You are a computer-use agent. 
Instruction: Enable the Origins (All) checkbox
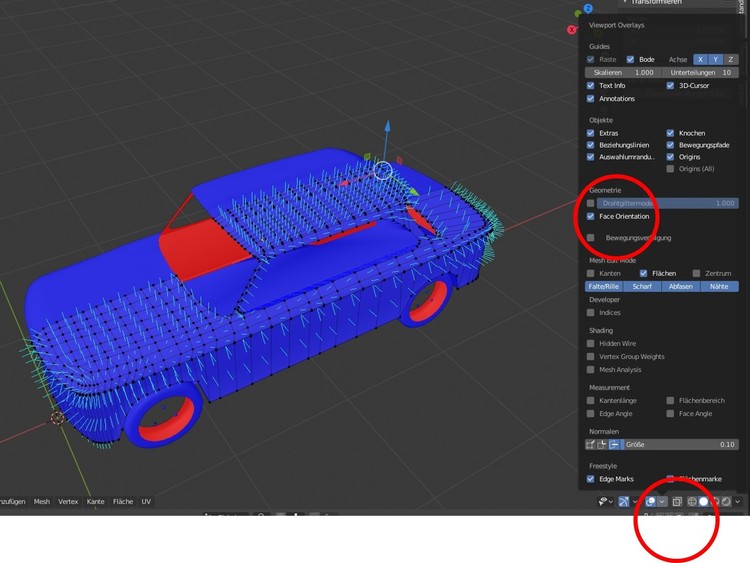(x=670, y=169)
